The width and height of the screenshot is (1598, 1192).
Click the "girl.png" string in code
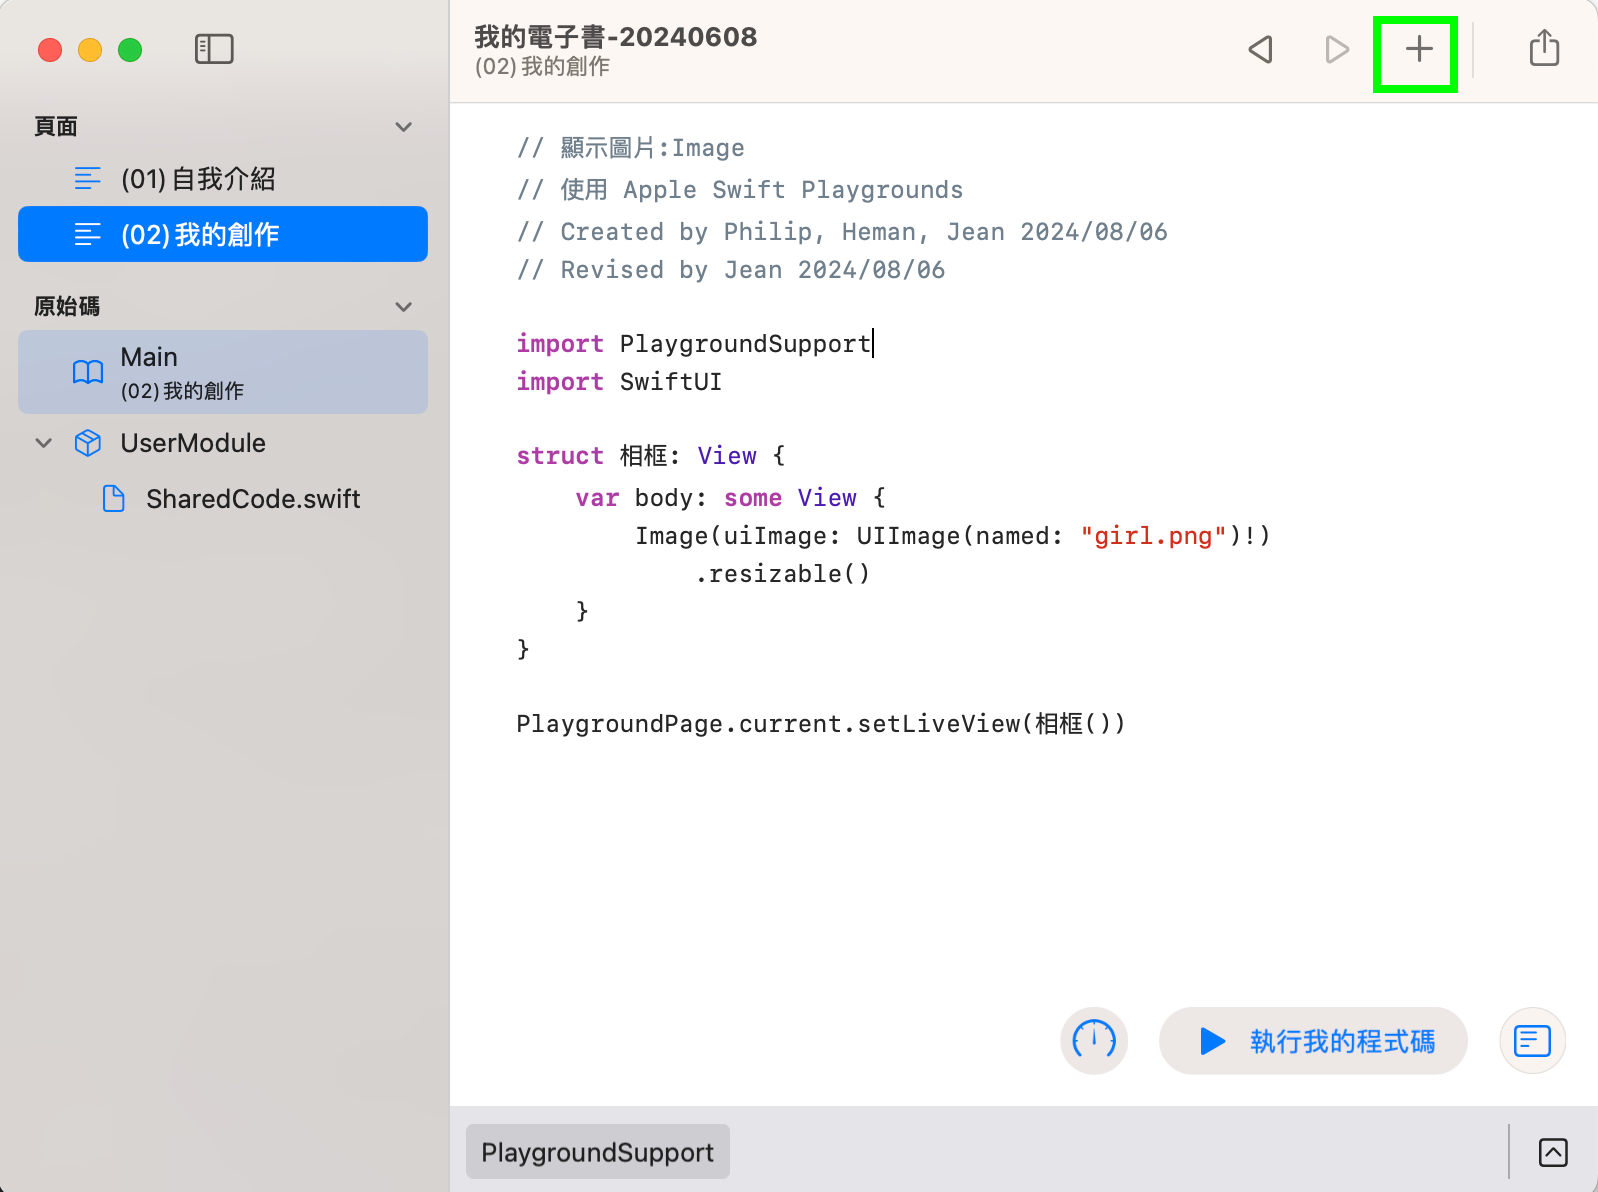(1153, 536)
